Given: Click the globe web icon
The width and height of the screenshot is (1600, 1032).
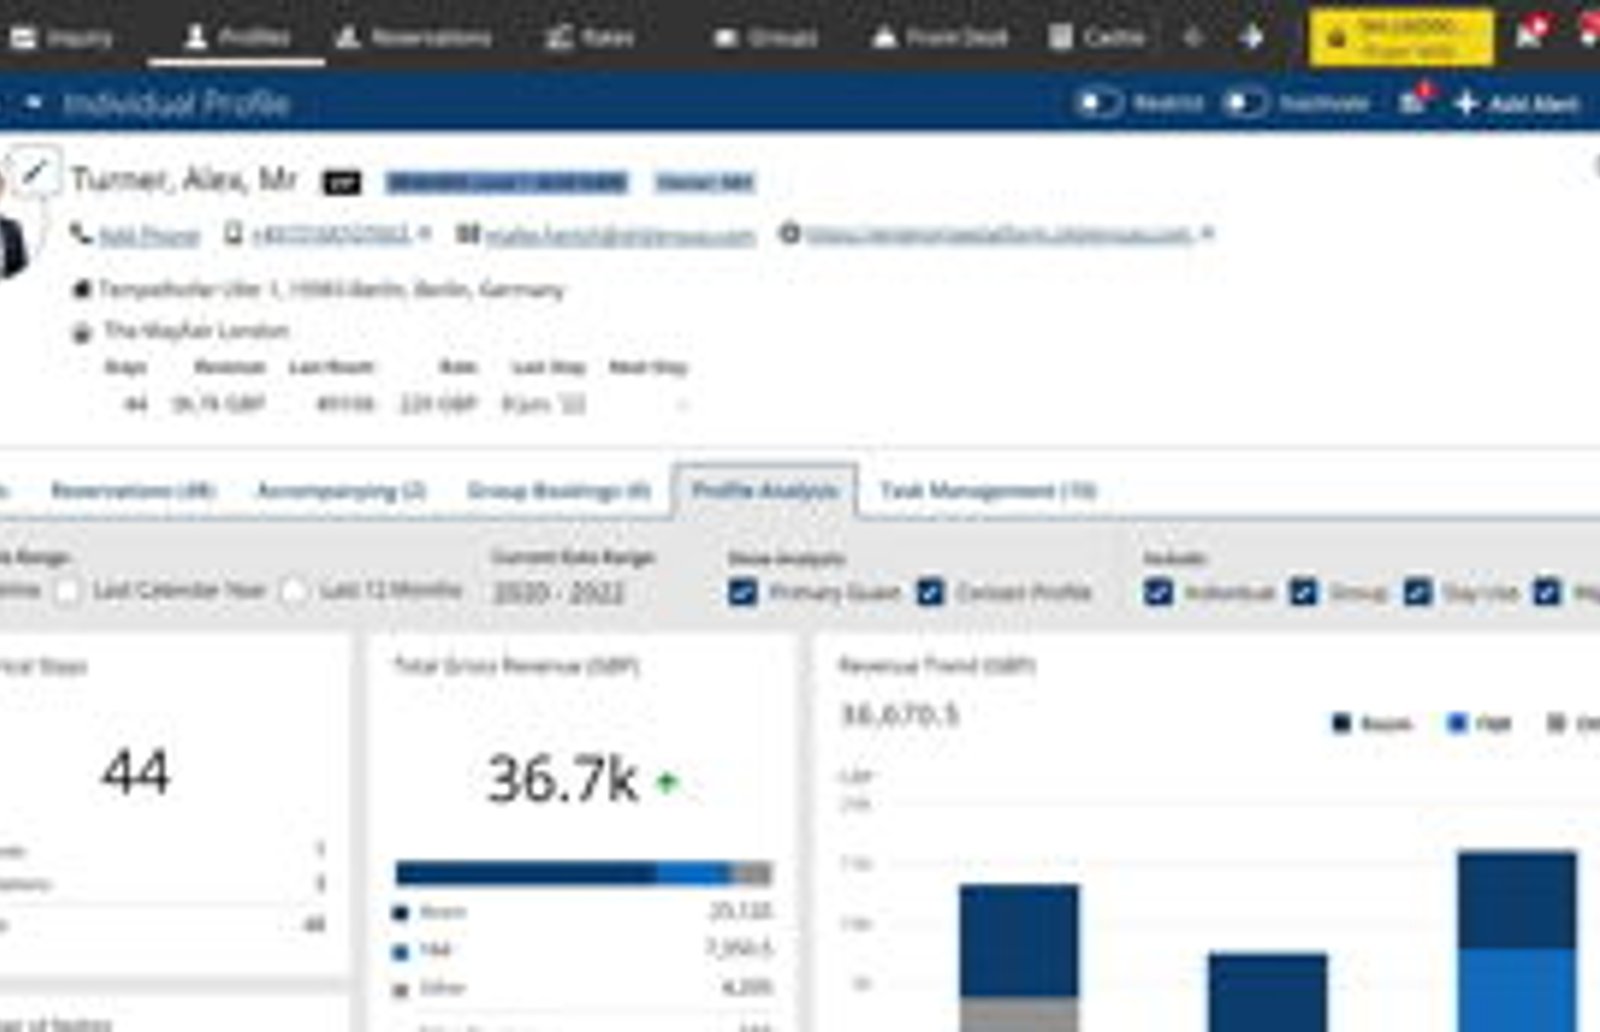Looking at the screenshot, I should 790,234.
